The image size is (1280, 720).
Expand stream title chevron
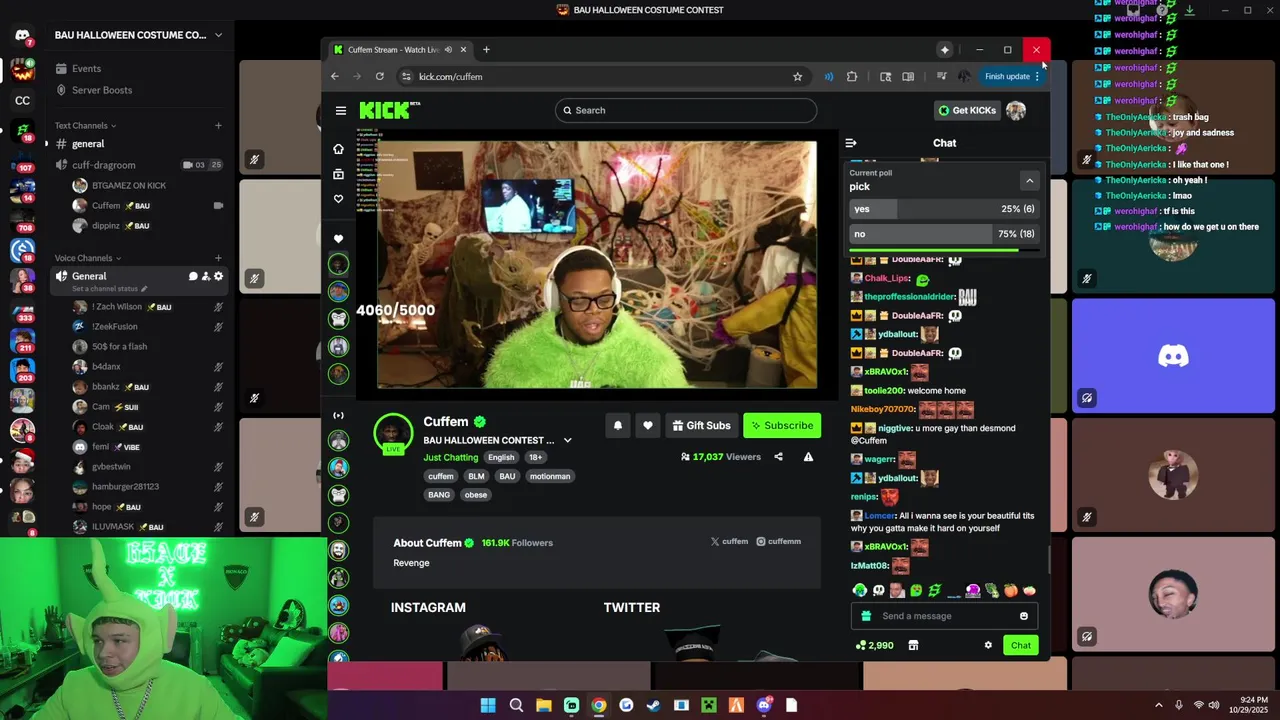click(x=567, y=440)
